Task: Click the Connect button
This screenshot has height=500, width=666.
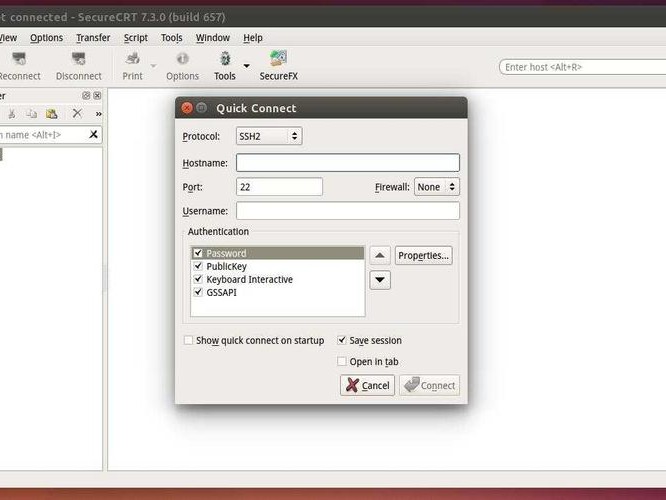Action: click(x=429, y=385)
